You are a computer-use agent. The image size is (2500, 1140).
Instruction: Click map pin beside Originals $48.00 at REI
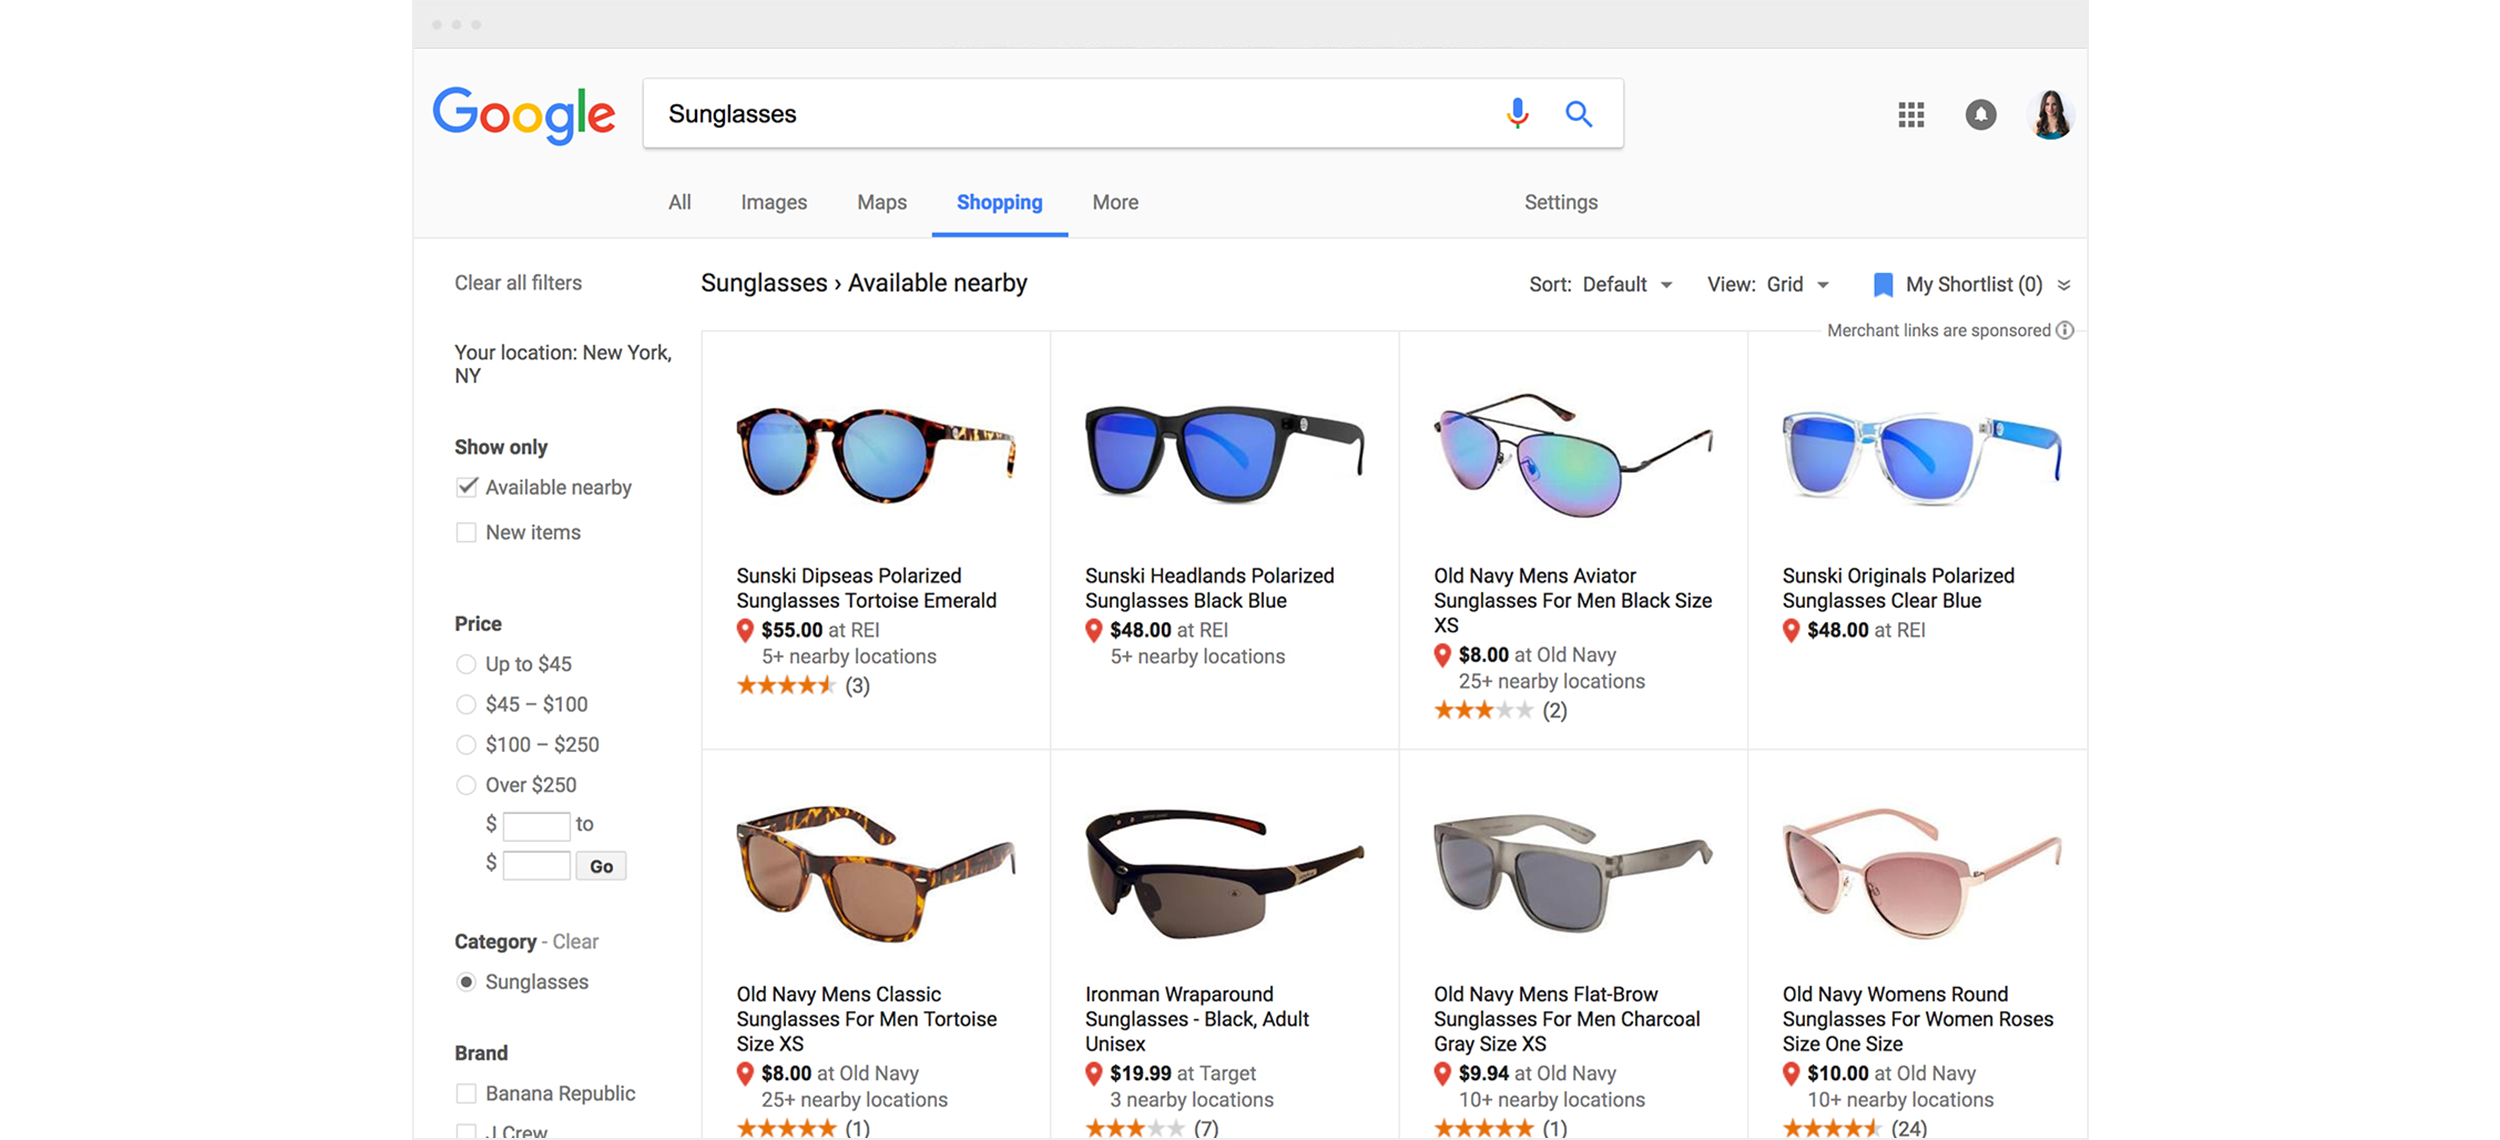pos(1791,631)
